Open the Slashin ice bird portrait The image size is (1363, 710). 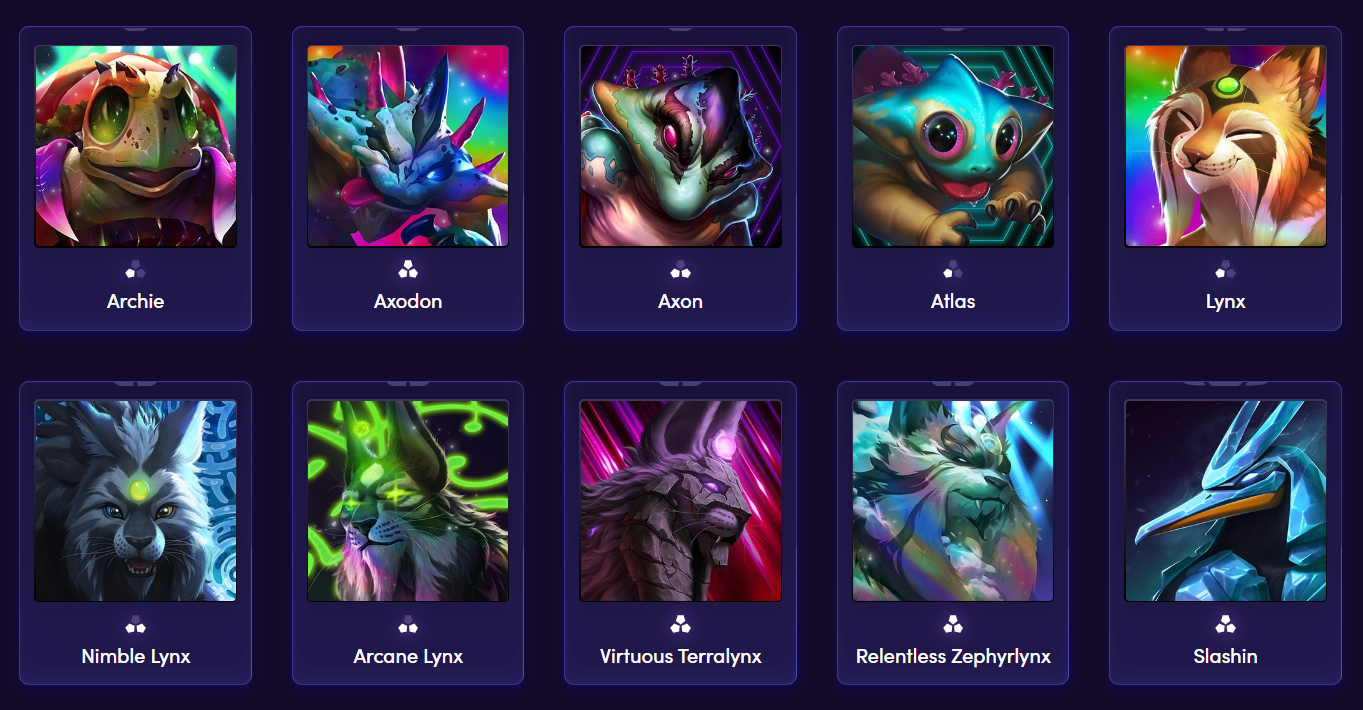click(1226, 501)
